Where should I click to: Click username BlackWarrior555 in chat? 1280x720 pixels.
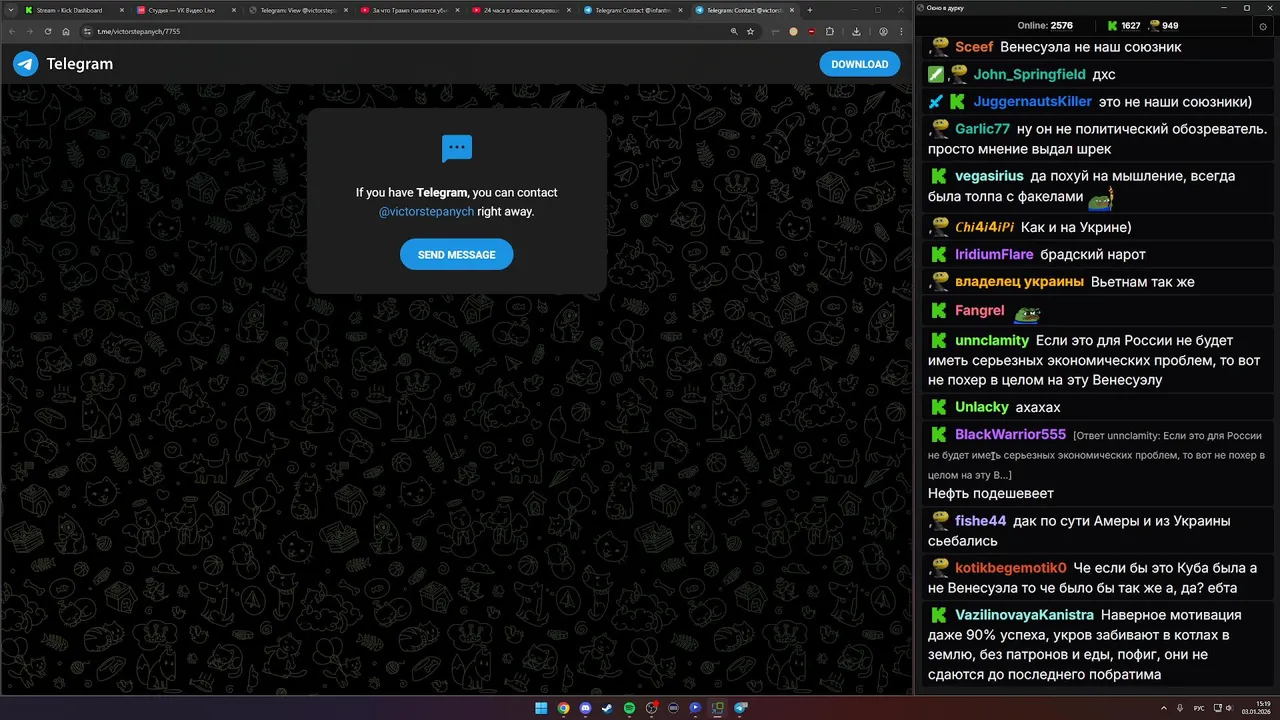[x=1010, y=434]
